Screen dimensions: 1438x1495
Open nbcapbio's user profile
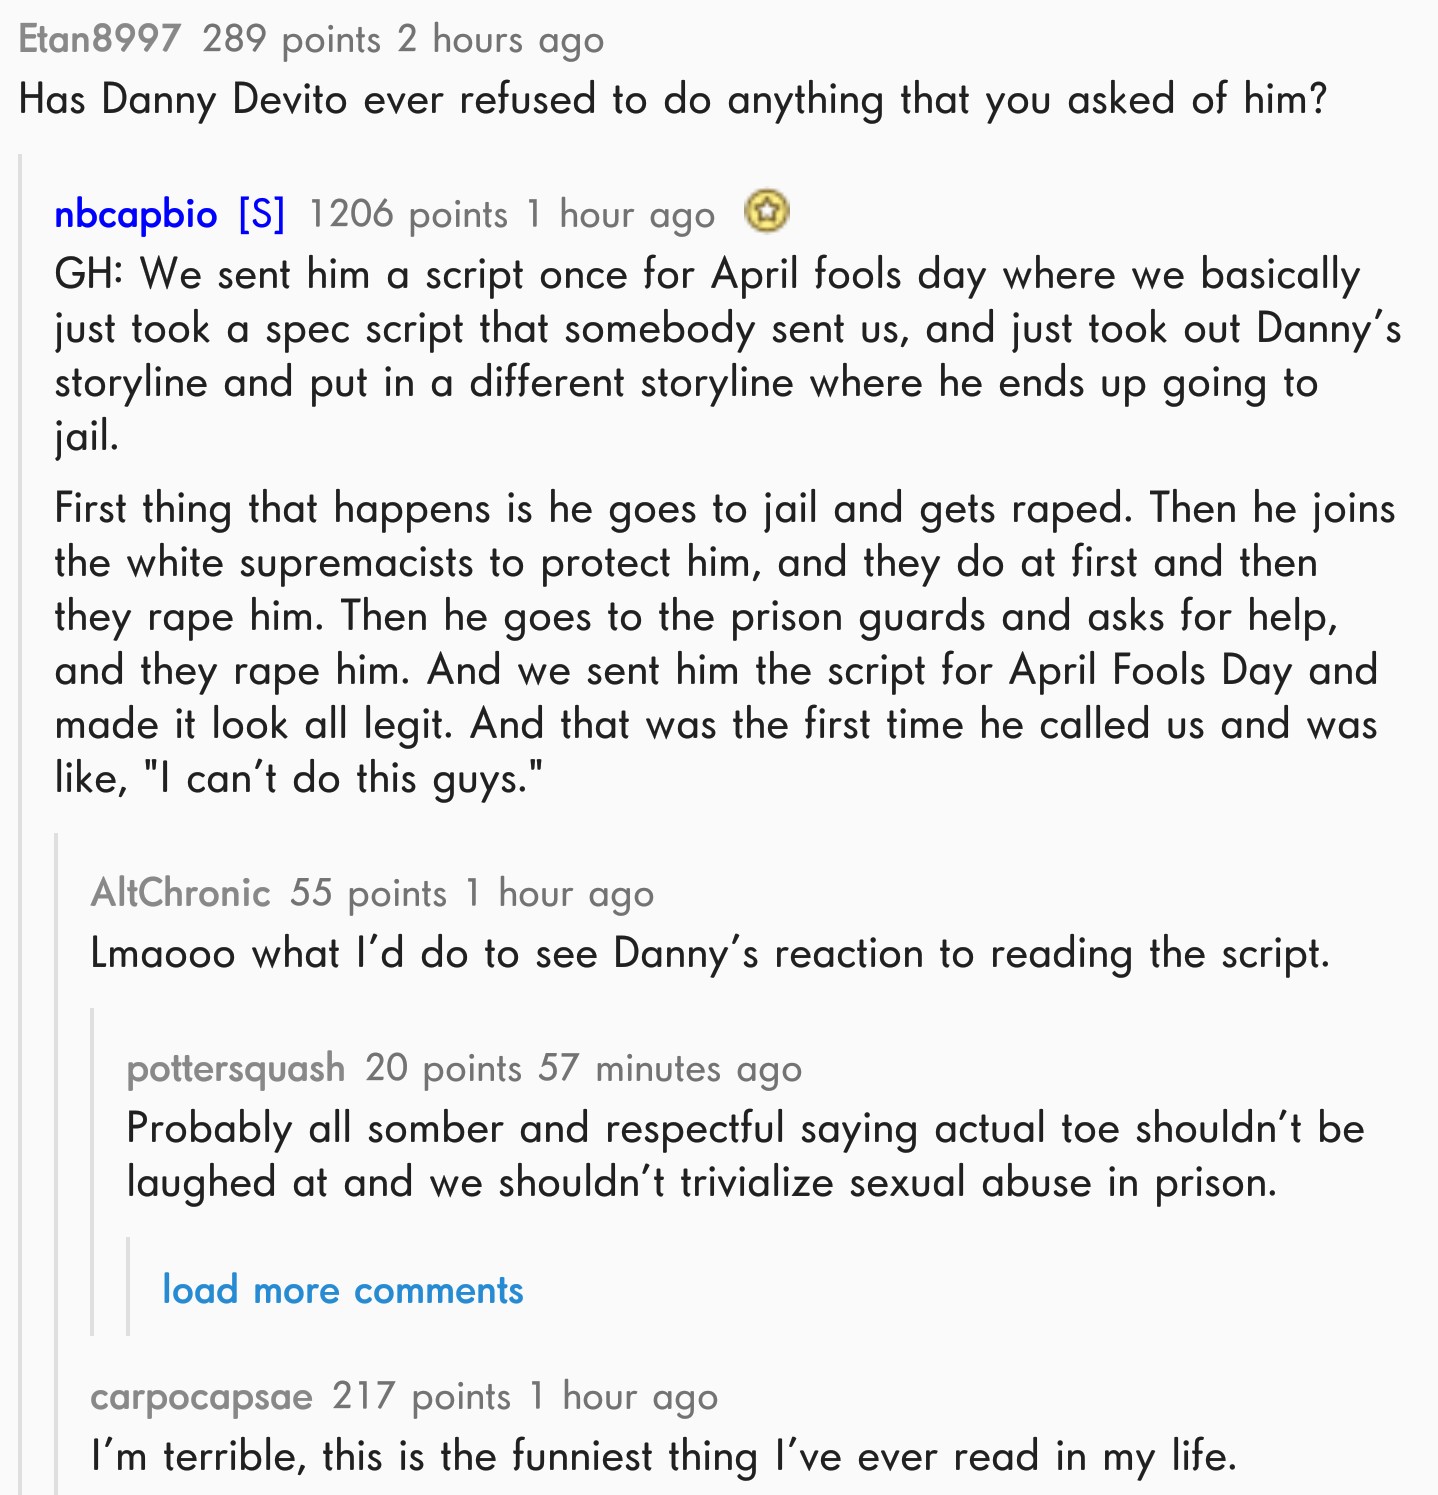pos(136,214)
